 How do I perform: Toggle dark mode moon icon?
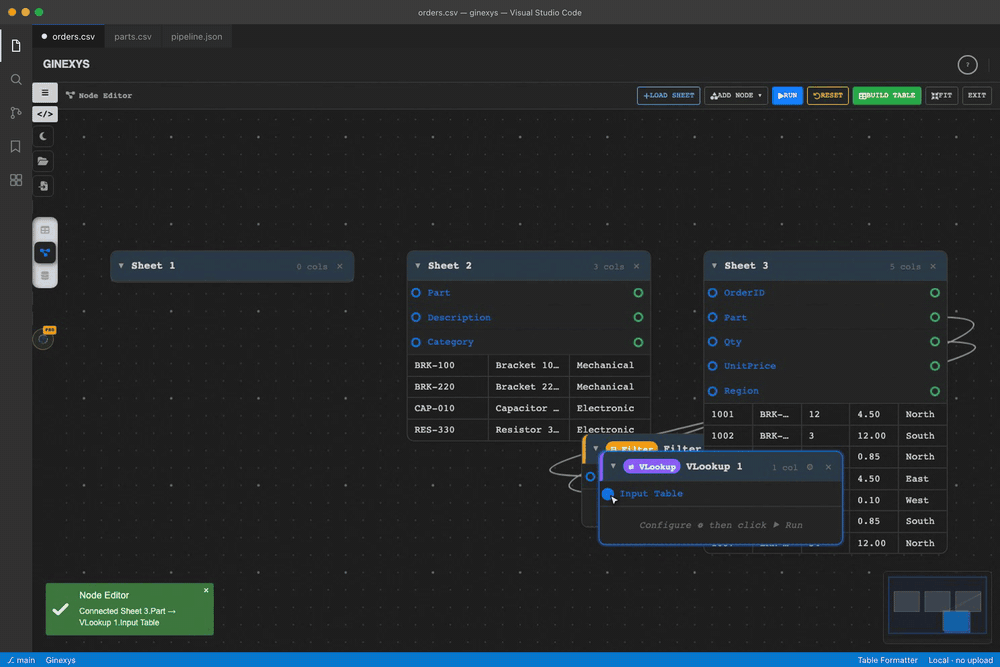(43, 136)
